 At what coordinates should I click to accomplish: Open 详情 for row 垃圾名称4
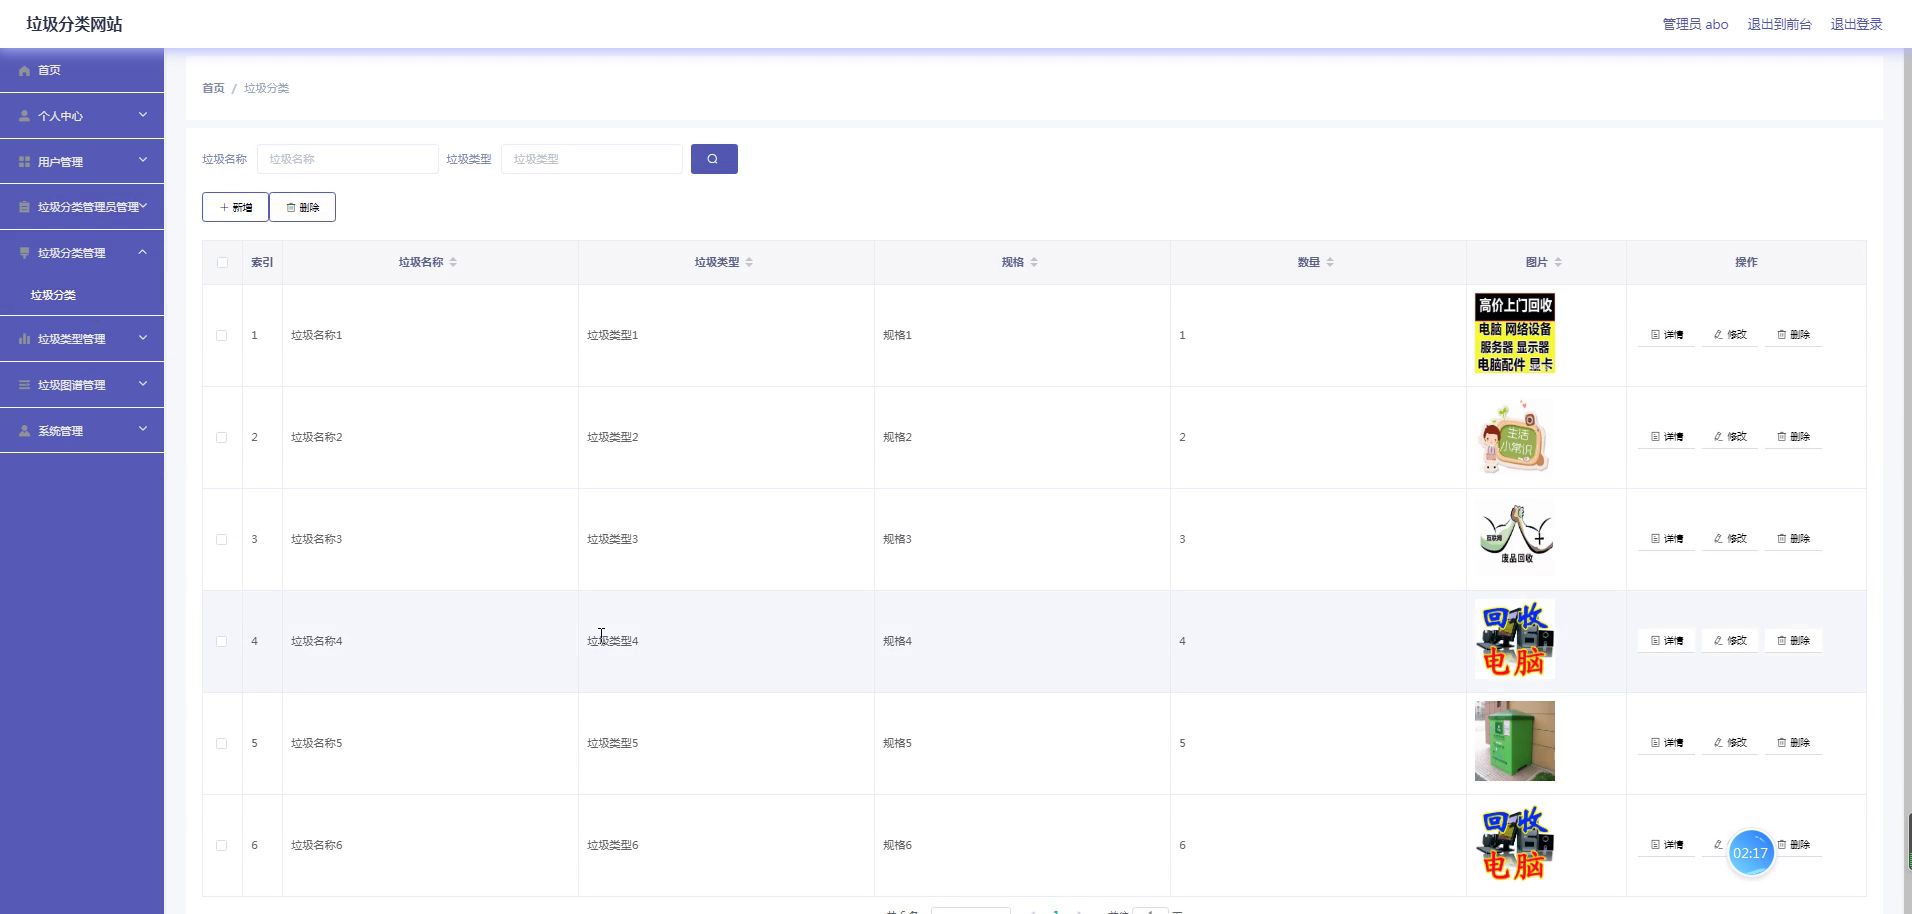coord(1666,641)
